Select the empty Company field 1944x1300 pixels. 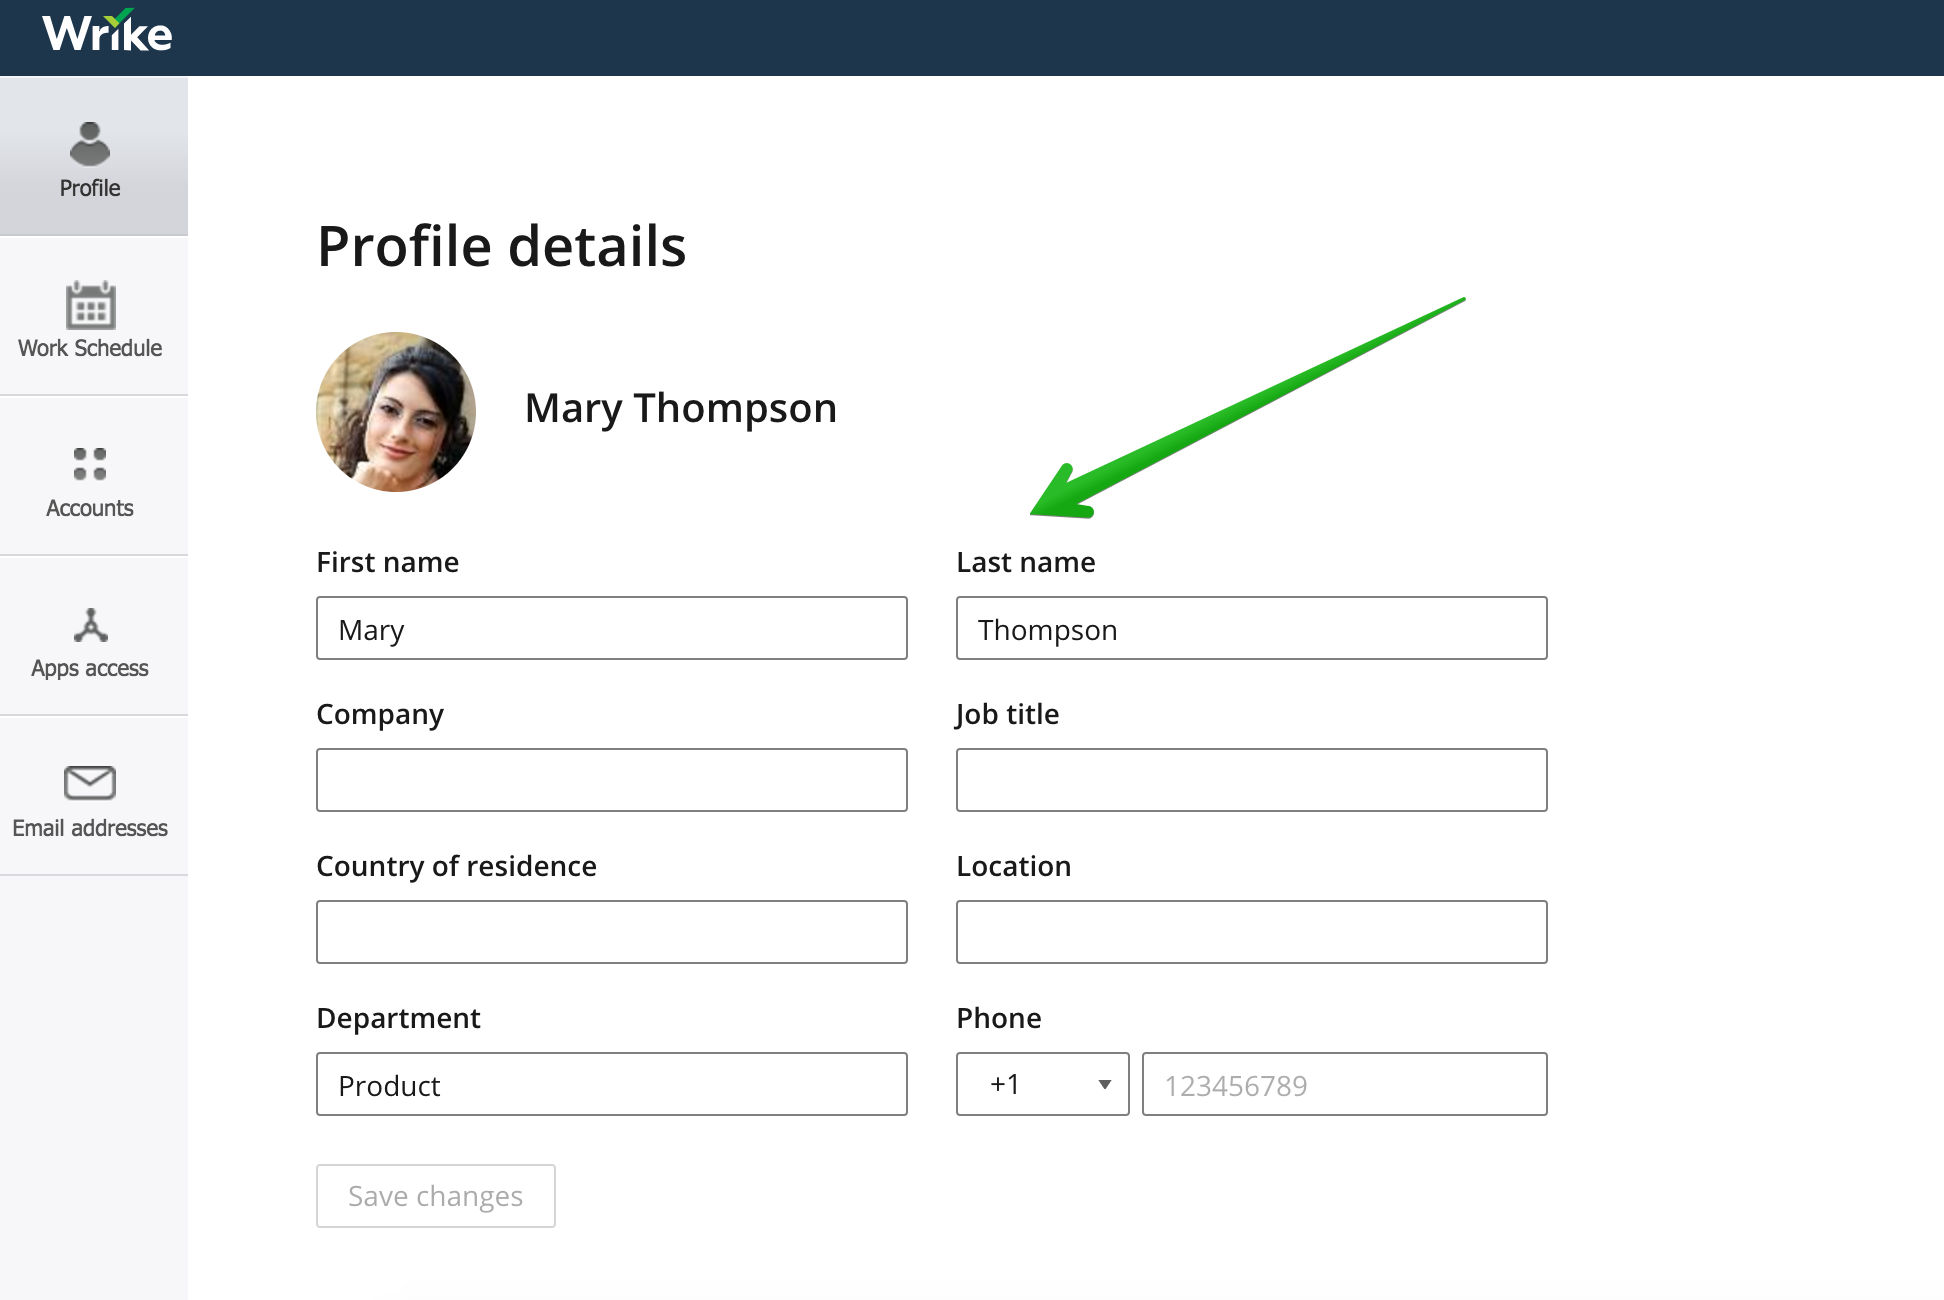(x=611, y=780)
